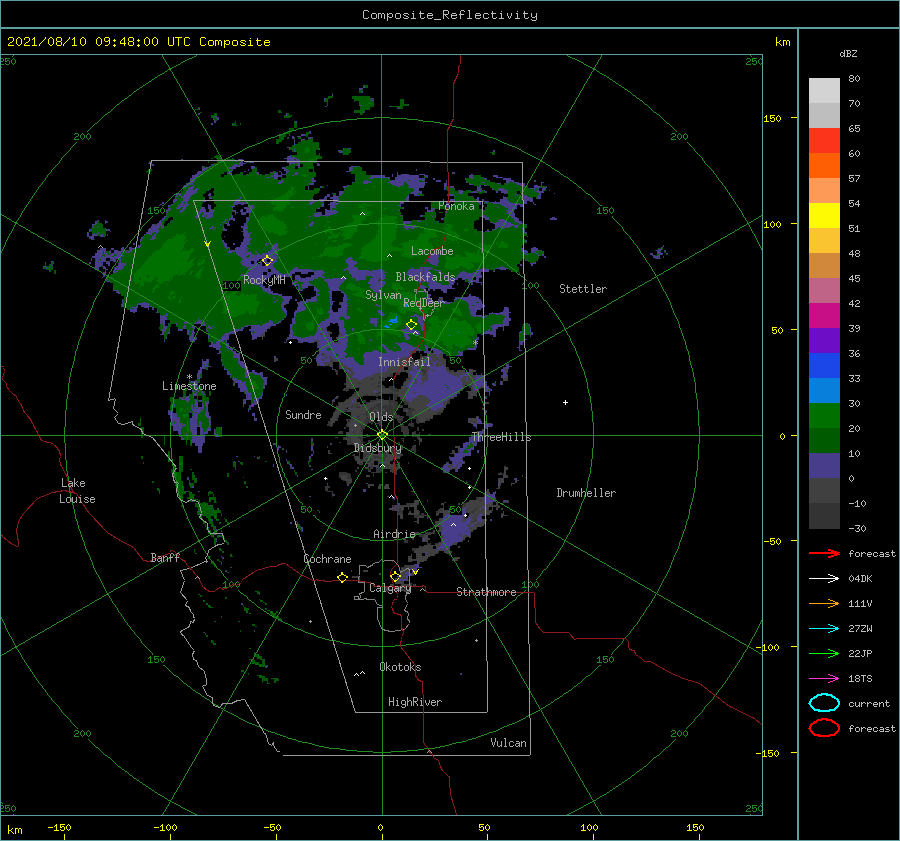900x841 pixels.
Task: Click the Banff town label
Action: point(165,557)
